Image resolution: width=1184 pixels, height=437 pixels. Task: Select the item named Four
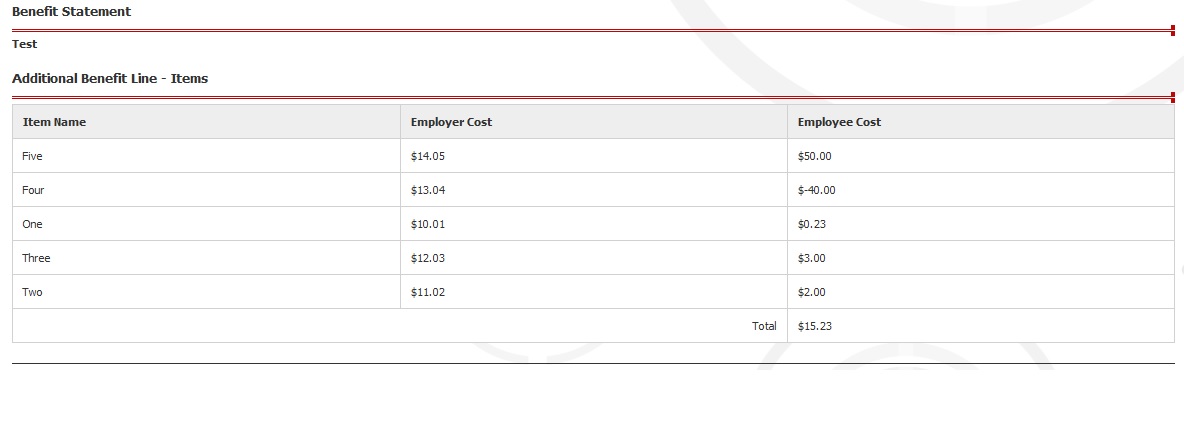[33, 190]
